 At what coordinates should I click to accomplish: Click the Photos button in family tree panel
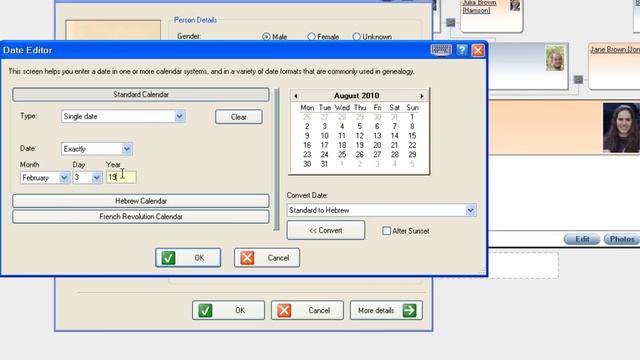tap(622, 239)
